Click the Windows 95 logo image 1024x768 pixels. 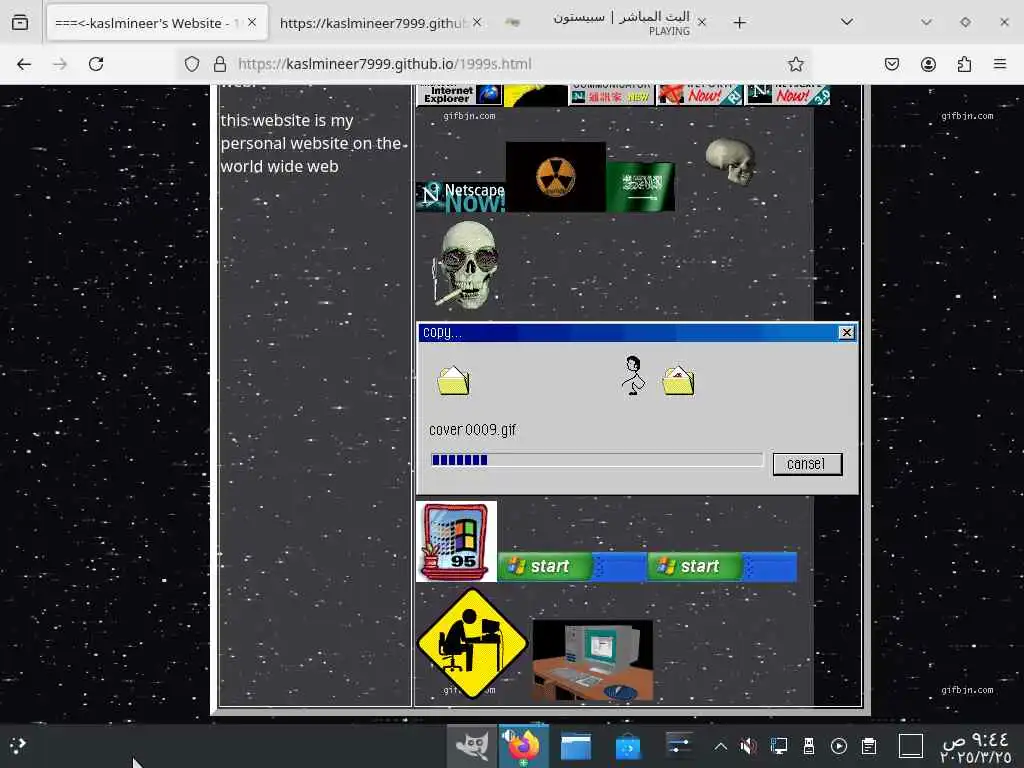point(456,541)
